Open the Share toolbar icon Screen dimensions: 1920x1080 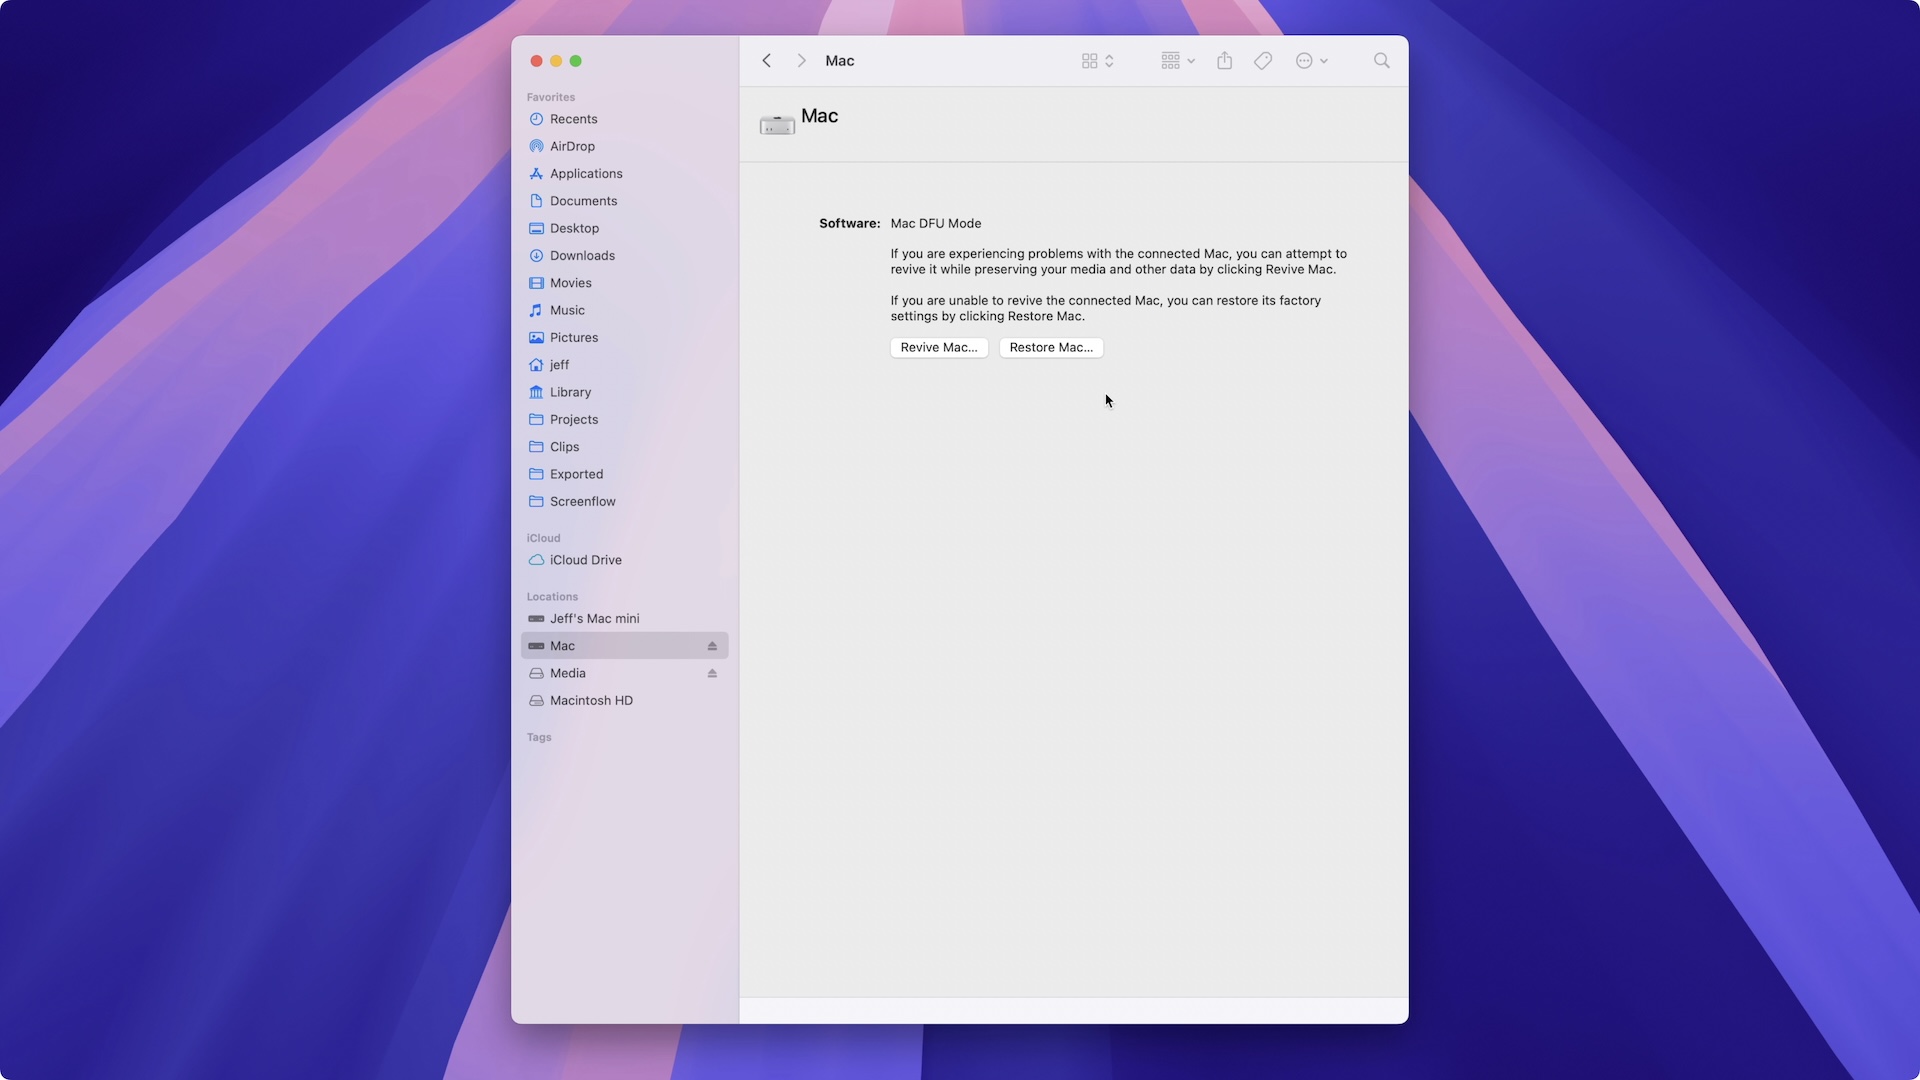(1224, 61)
